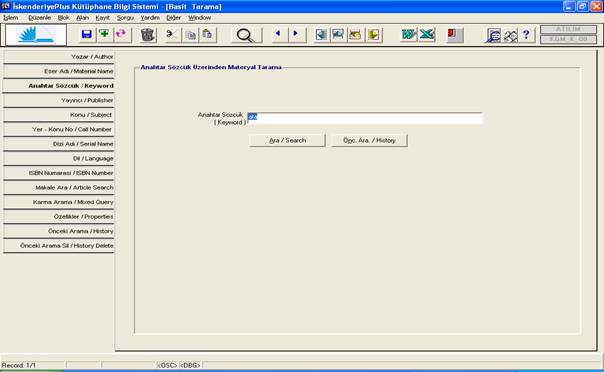Open the Diğer menu

click(174, 18)
